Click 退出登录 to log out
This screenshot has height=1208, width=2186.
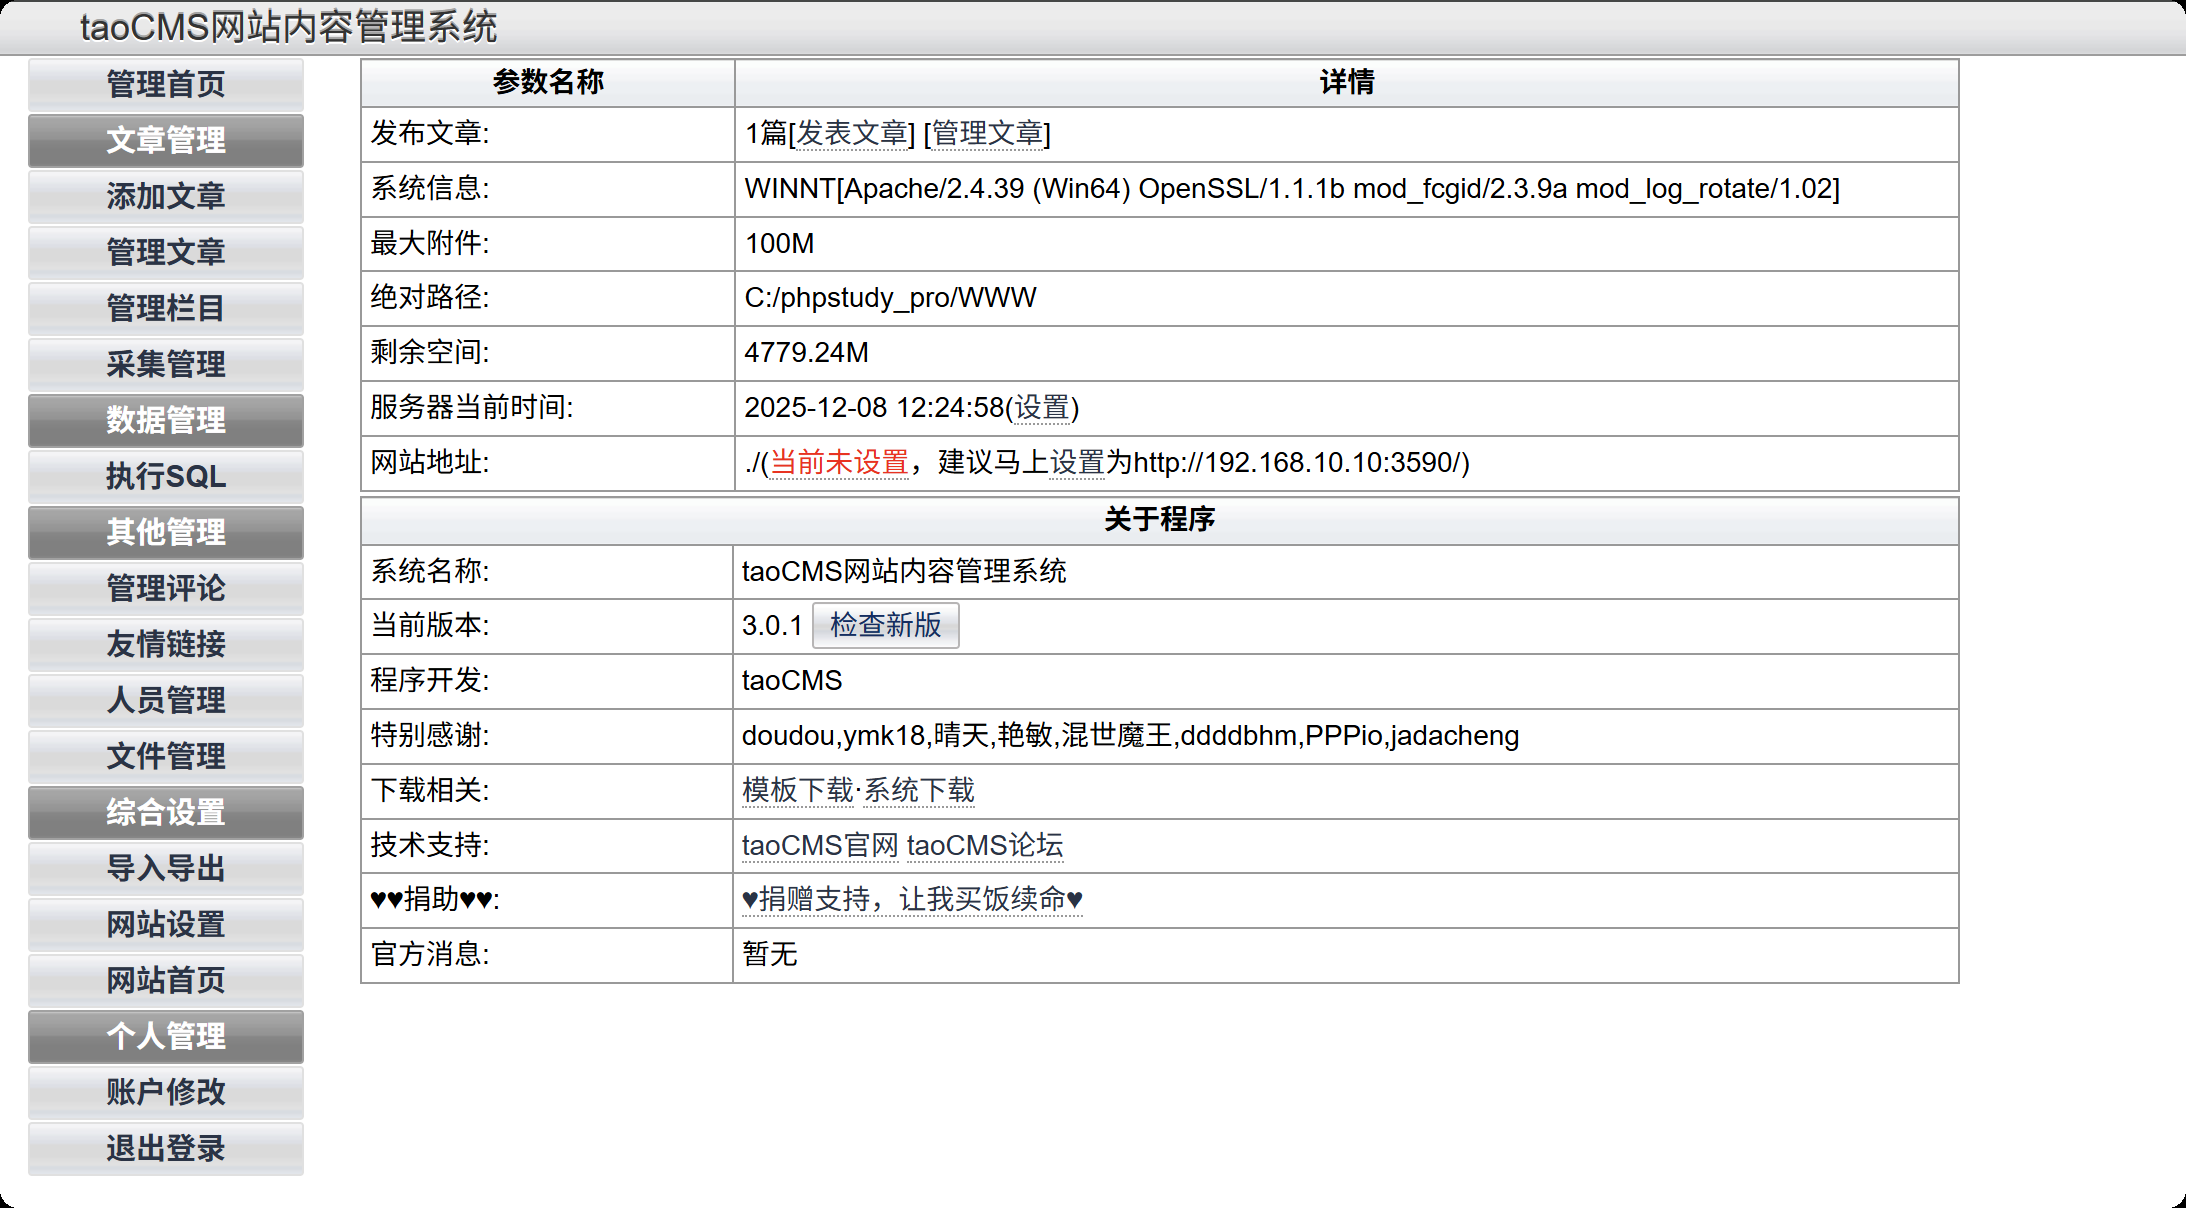click(x=166, y=1148)
